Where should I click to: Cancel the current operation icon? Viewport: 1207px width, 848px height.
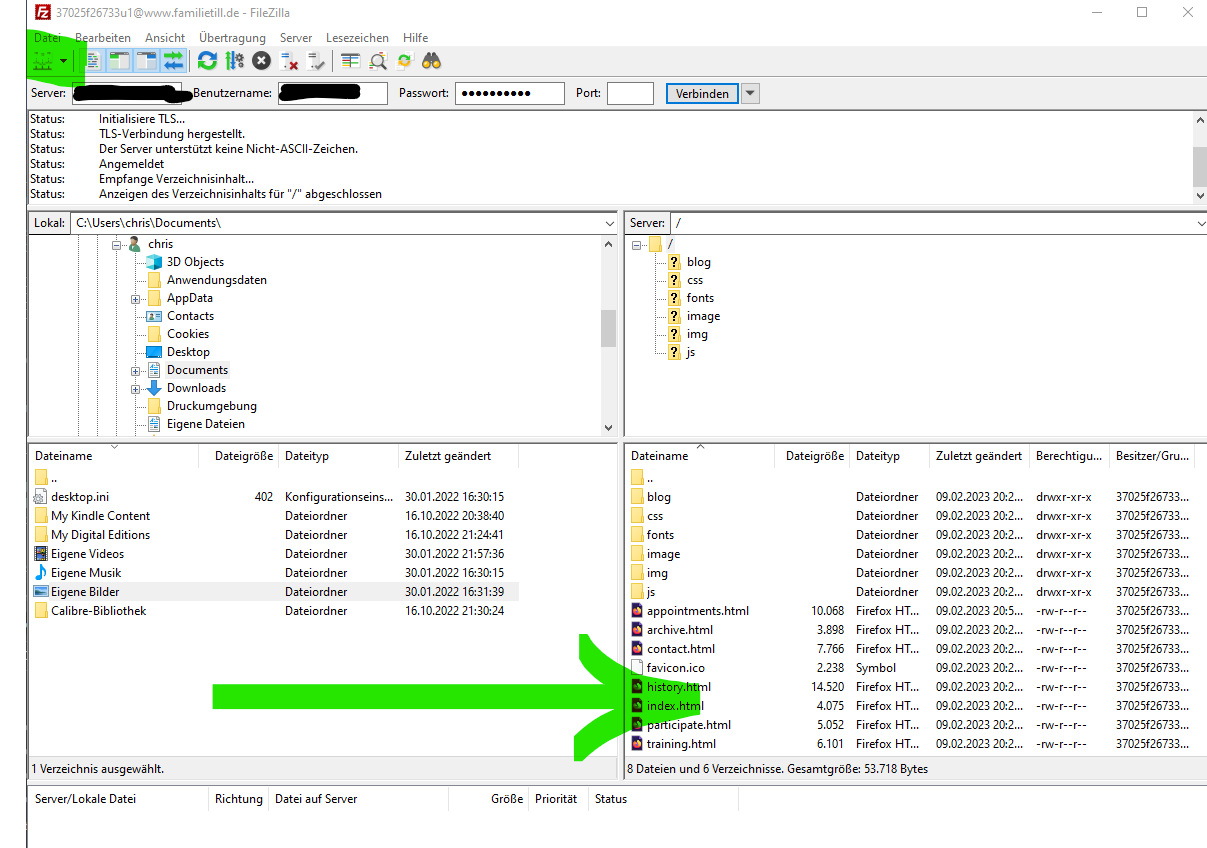point(261,61)
